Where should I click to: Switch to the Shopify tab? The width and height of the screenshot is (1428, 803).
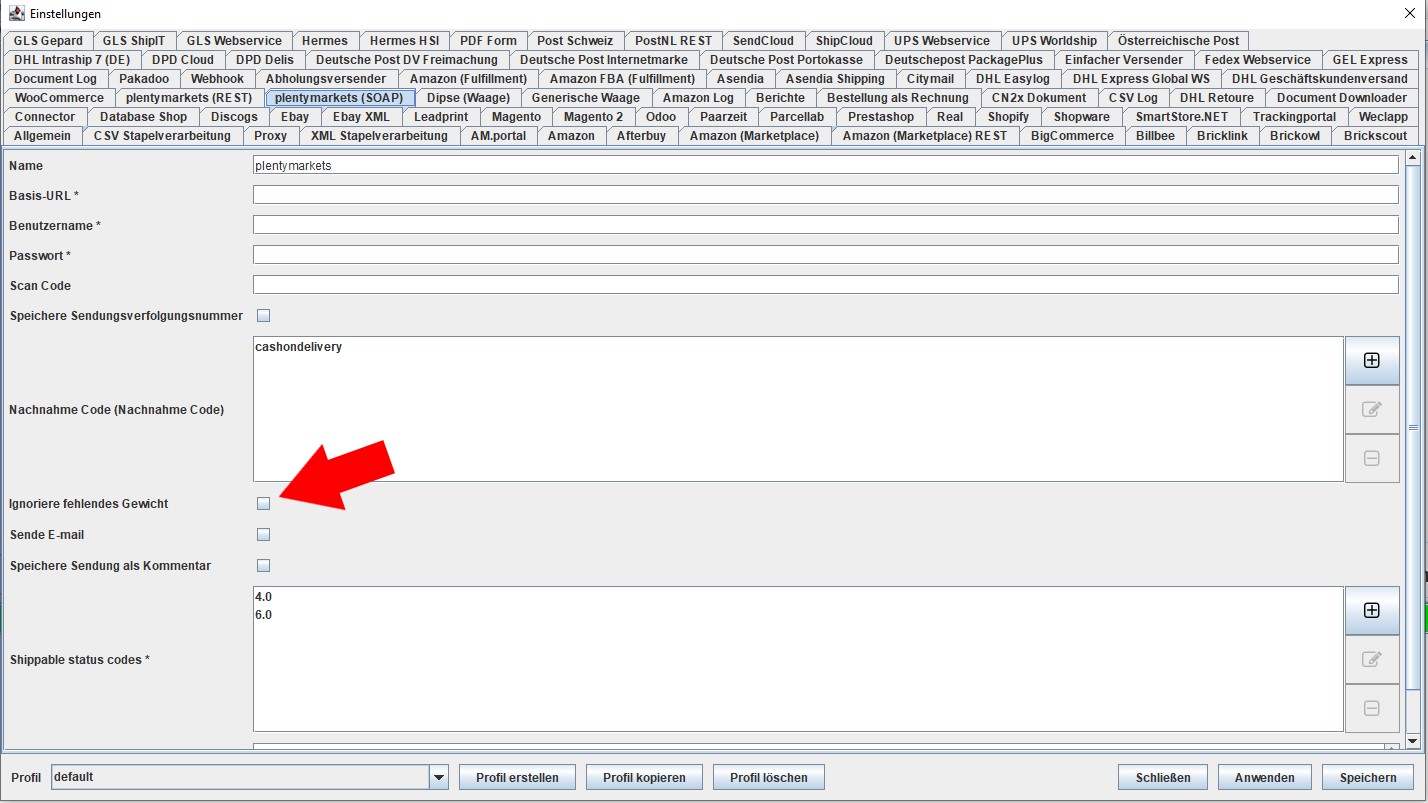1008,117
